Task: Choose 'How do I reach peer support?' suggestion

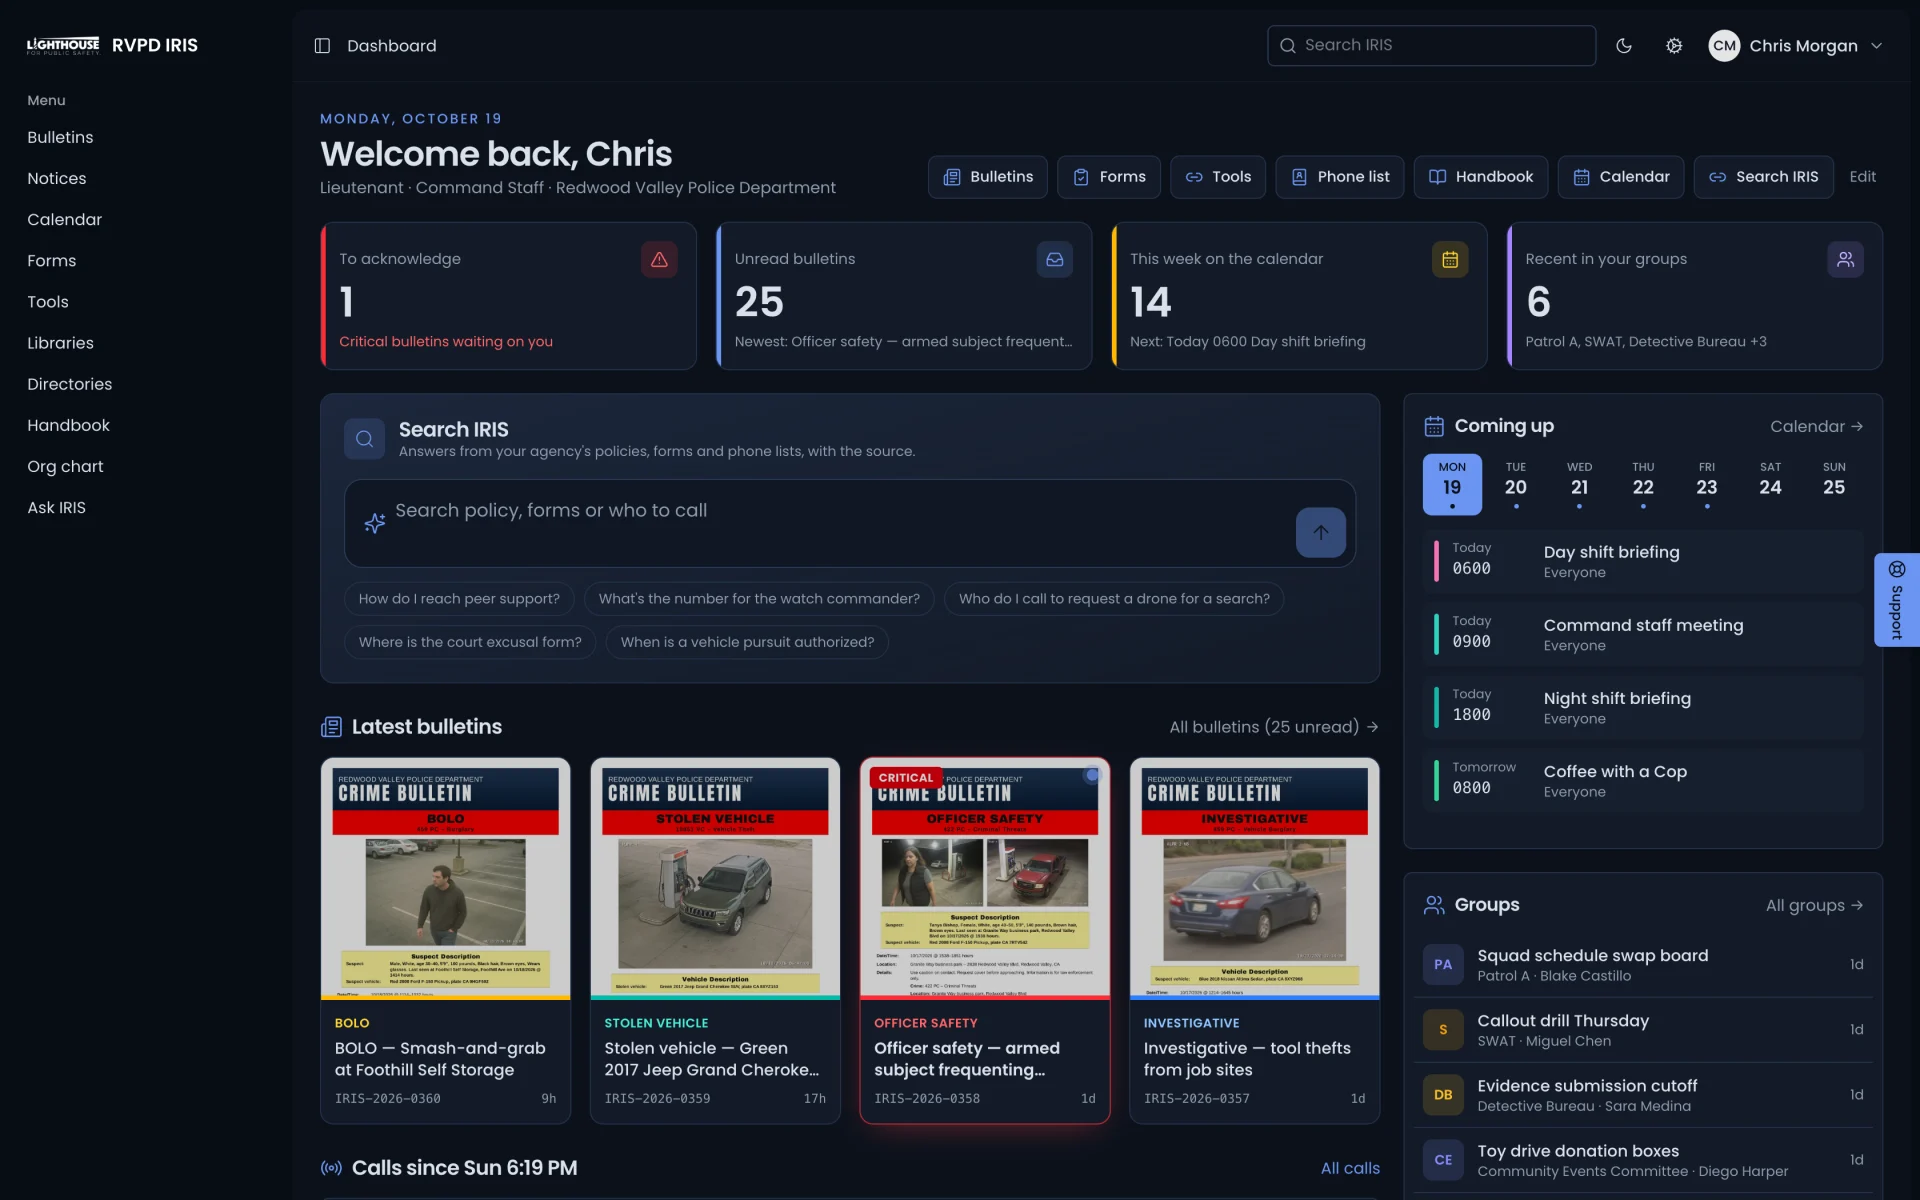Action: pos(459,599)
